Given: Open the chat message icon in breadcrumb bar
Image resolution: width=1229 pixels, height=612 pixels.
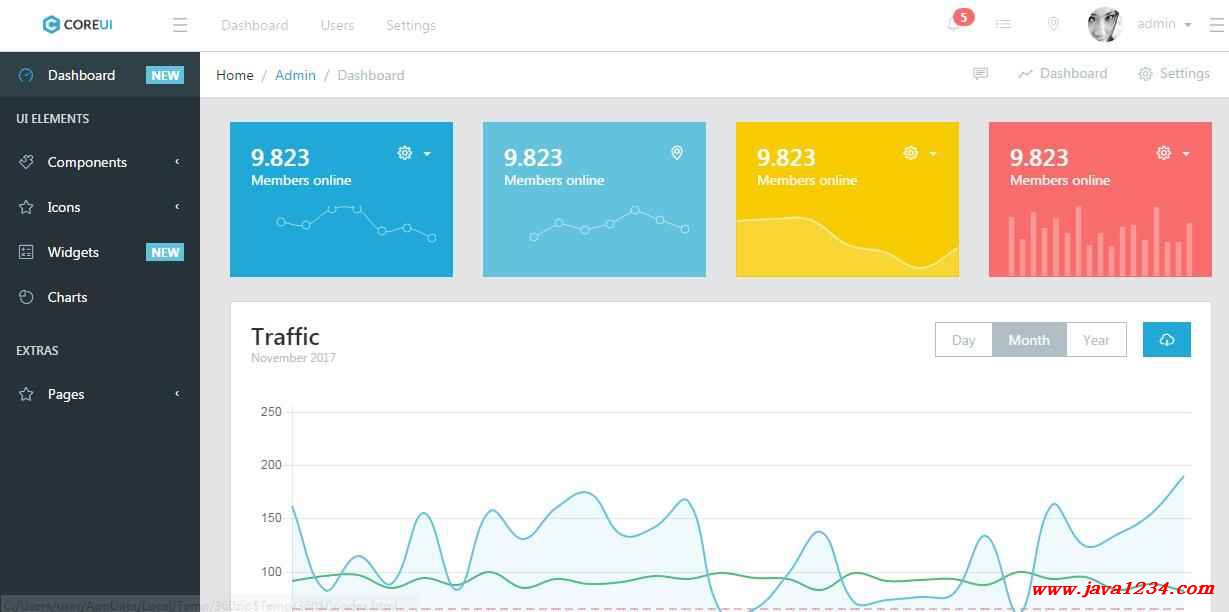Looking at the screenshot, I should pos(980,74).
